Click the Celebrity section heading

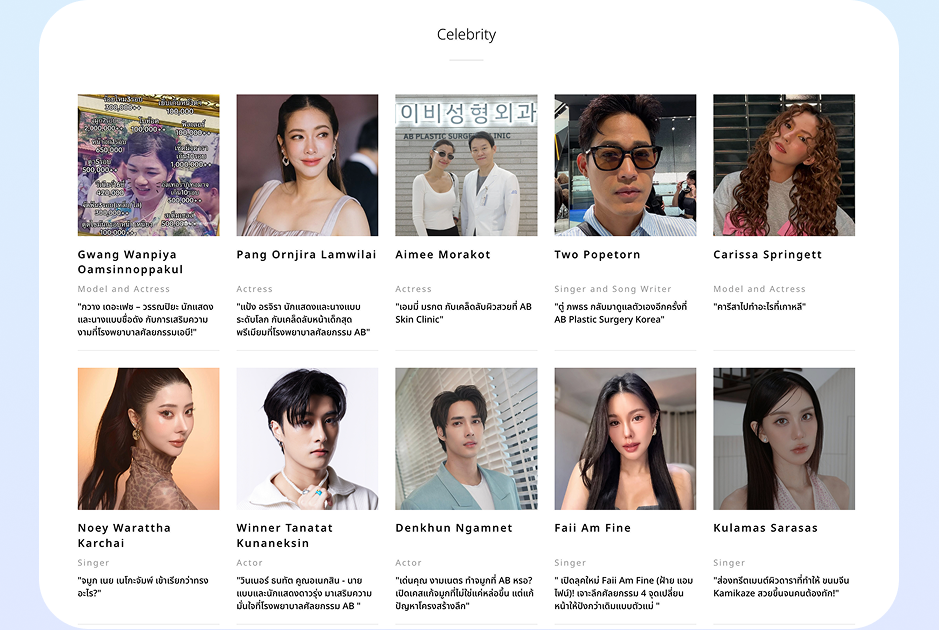[x=467, y=35]
